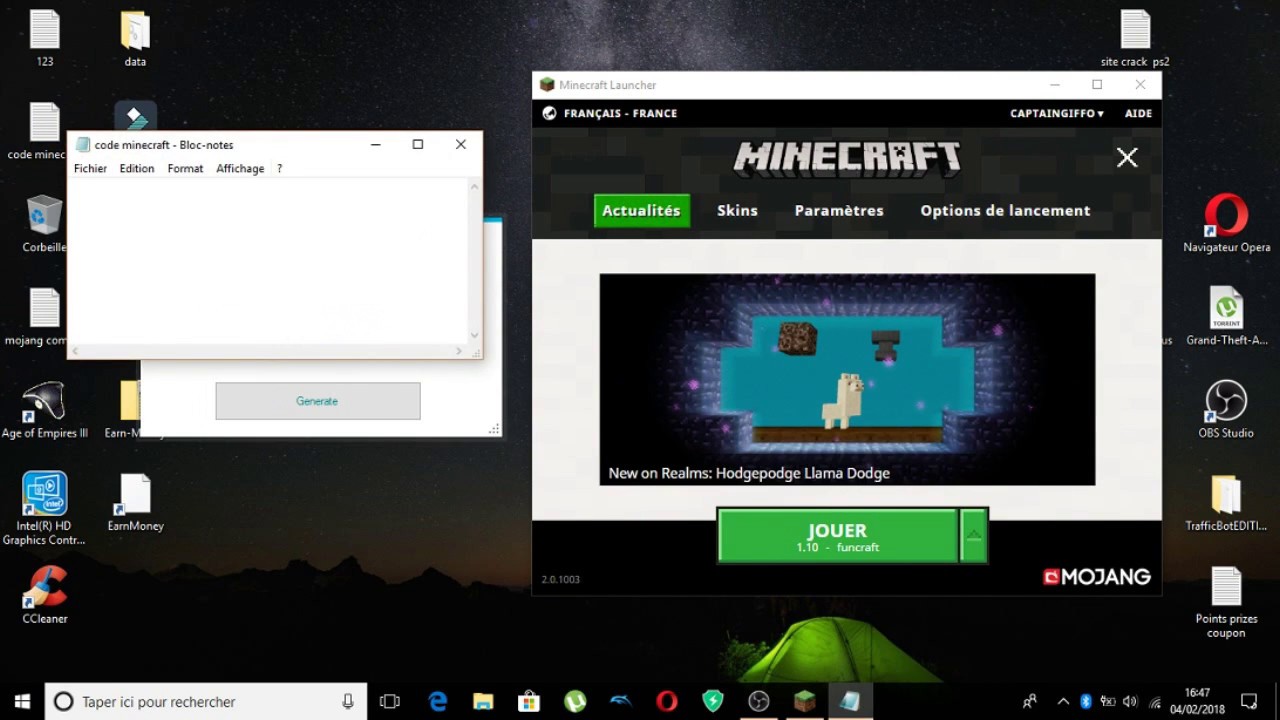The width and height of the screenshot is (1280, 720).
Task: Click into the Bloc-notes text area
Action: click(268, 262)
